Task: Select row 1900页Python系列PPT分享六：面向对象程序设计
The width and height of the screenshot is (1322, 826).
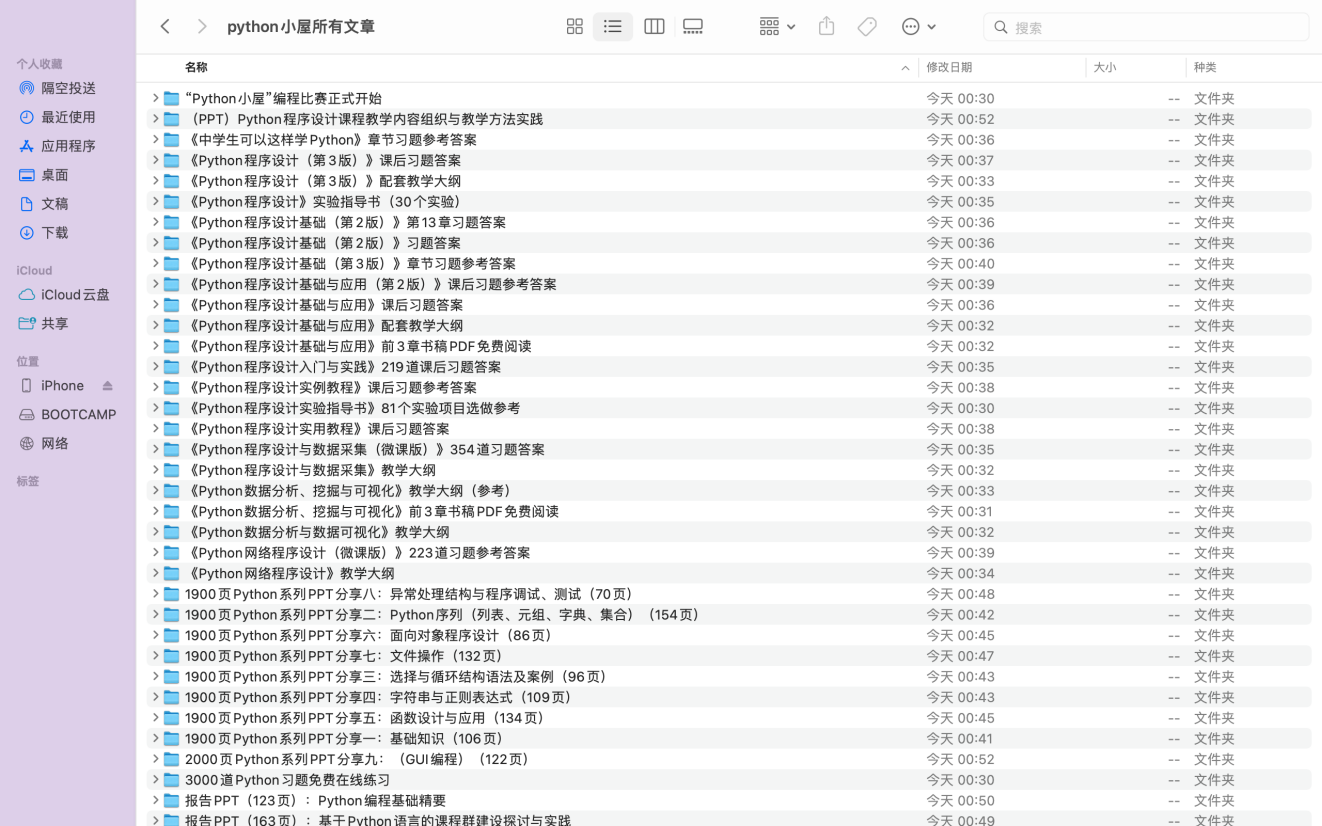Action: pyautogui.click(x=729, y=636)
